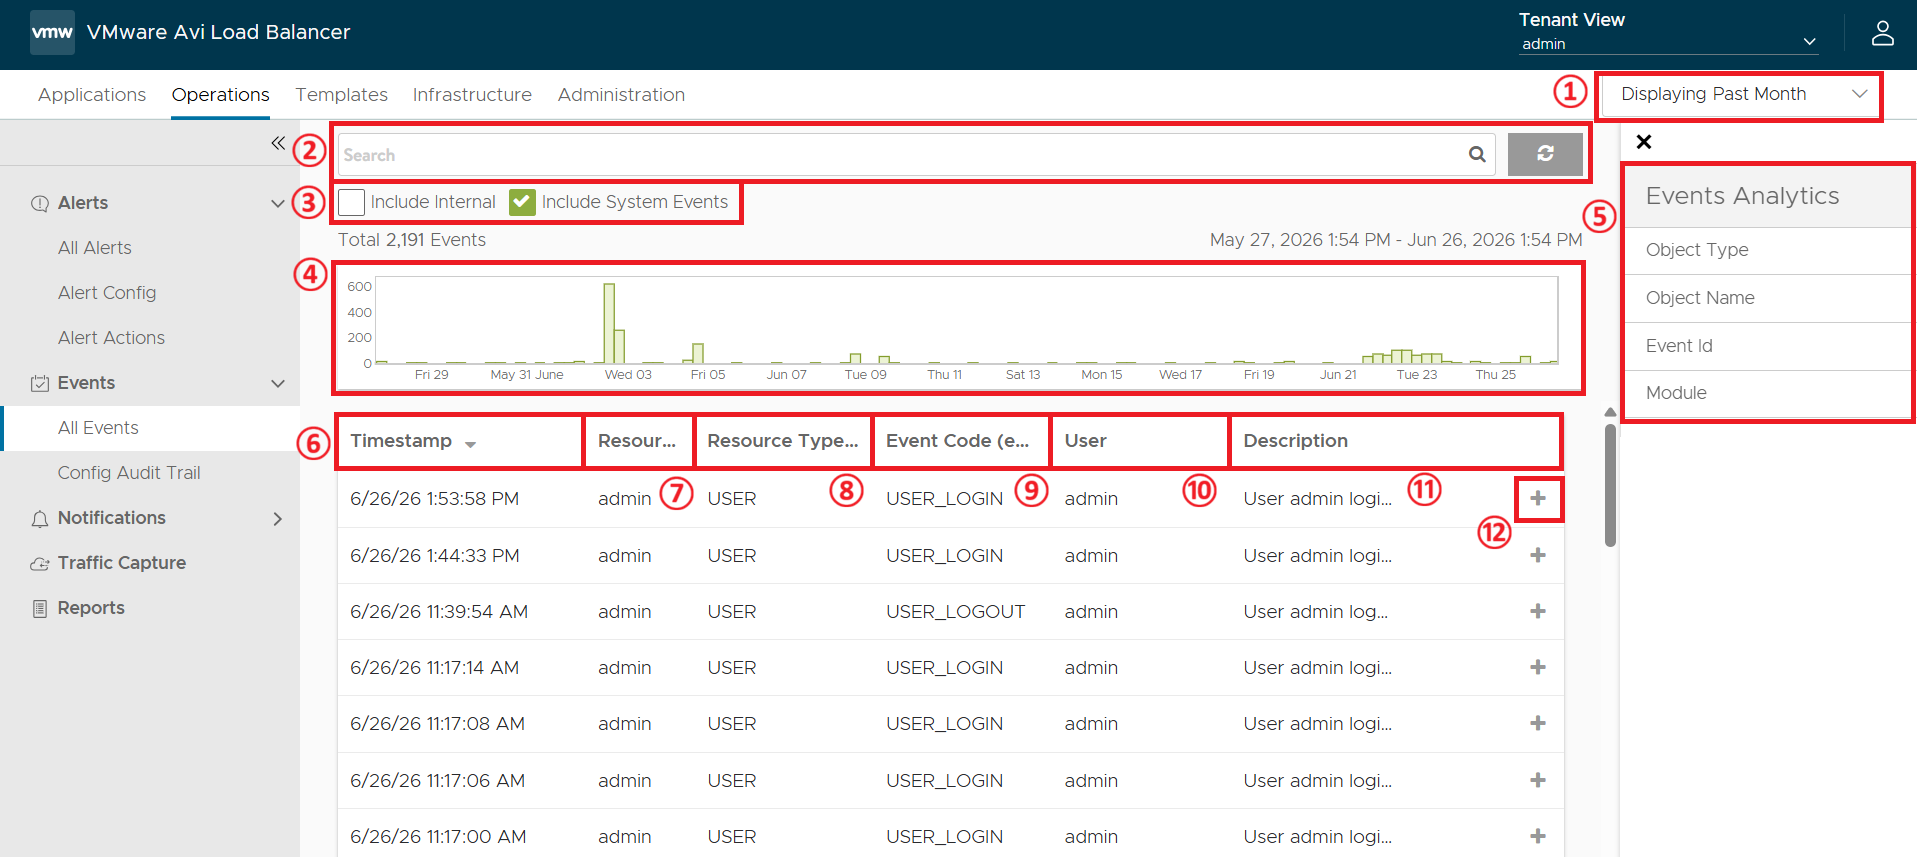Click the VMware logo icon
Screen dimensions: 1917x857
(52, 32)
